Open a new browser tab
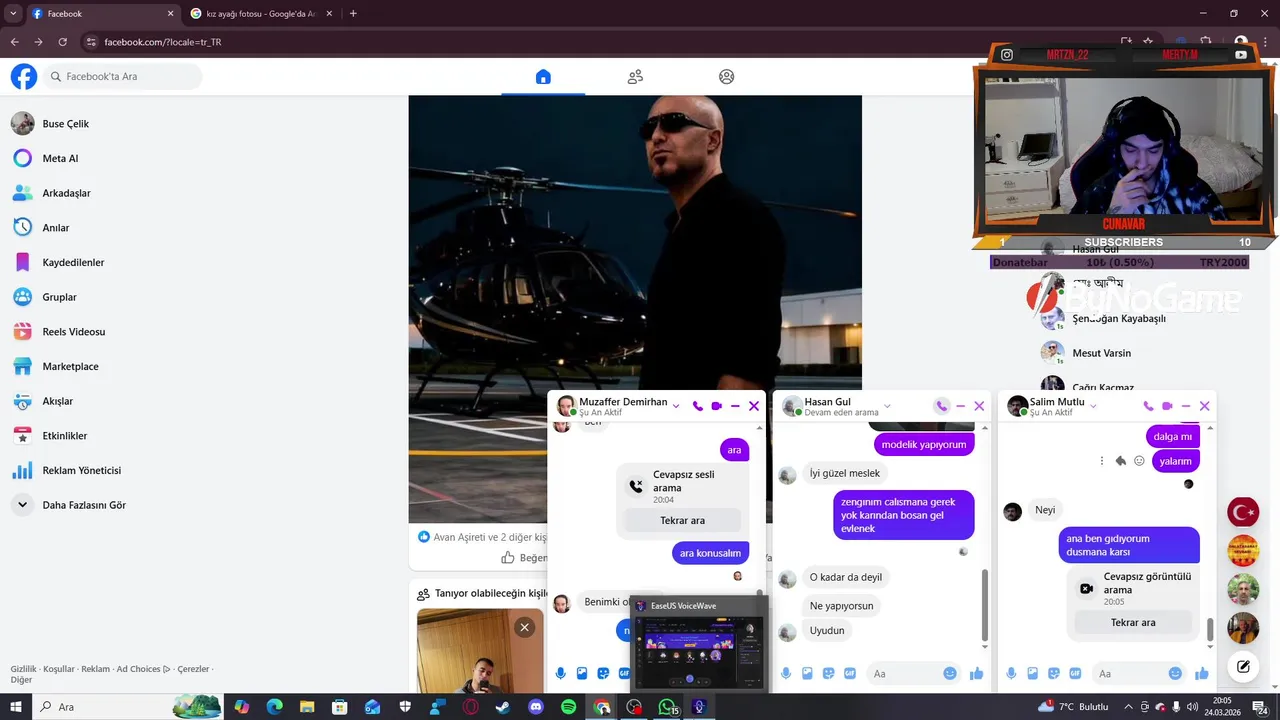The image size is (1280, 720). click(x=353, y=14)
